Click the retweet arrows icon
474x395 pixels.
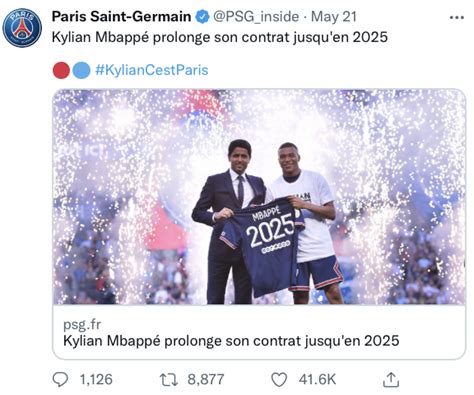point(169,380)
